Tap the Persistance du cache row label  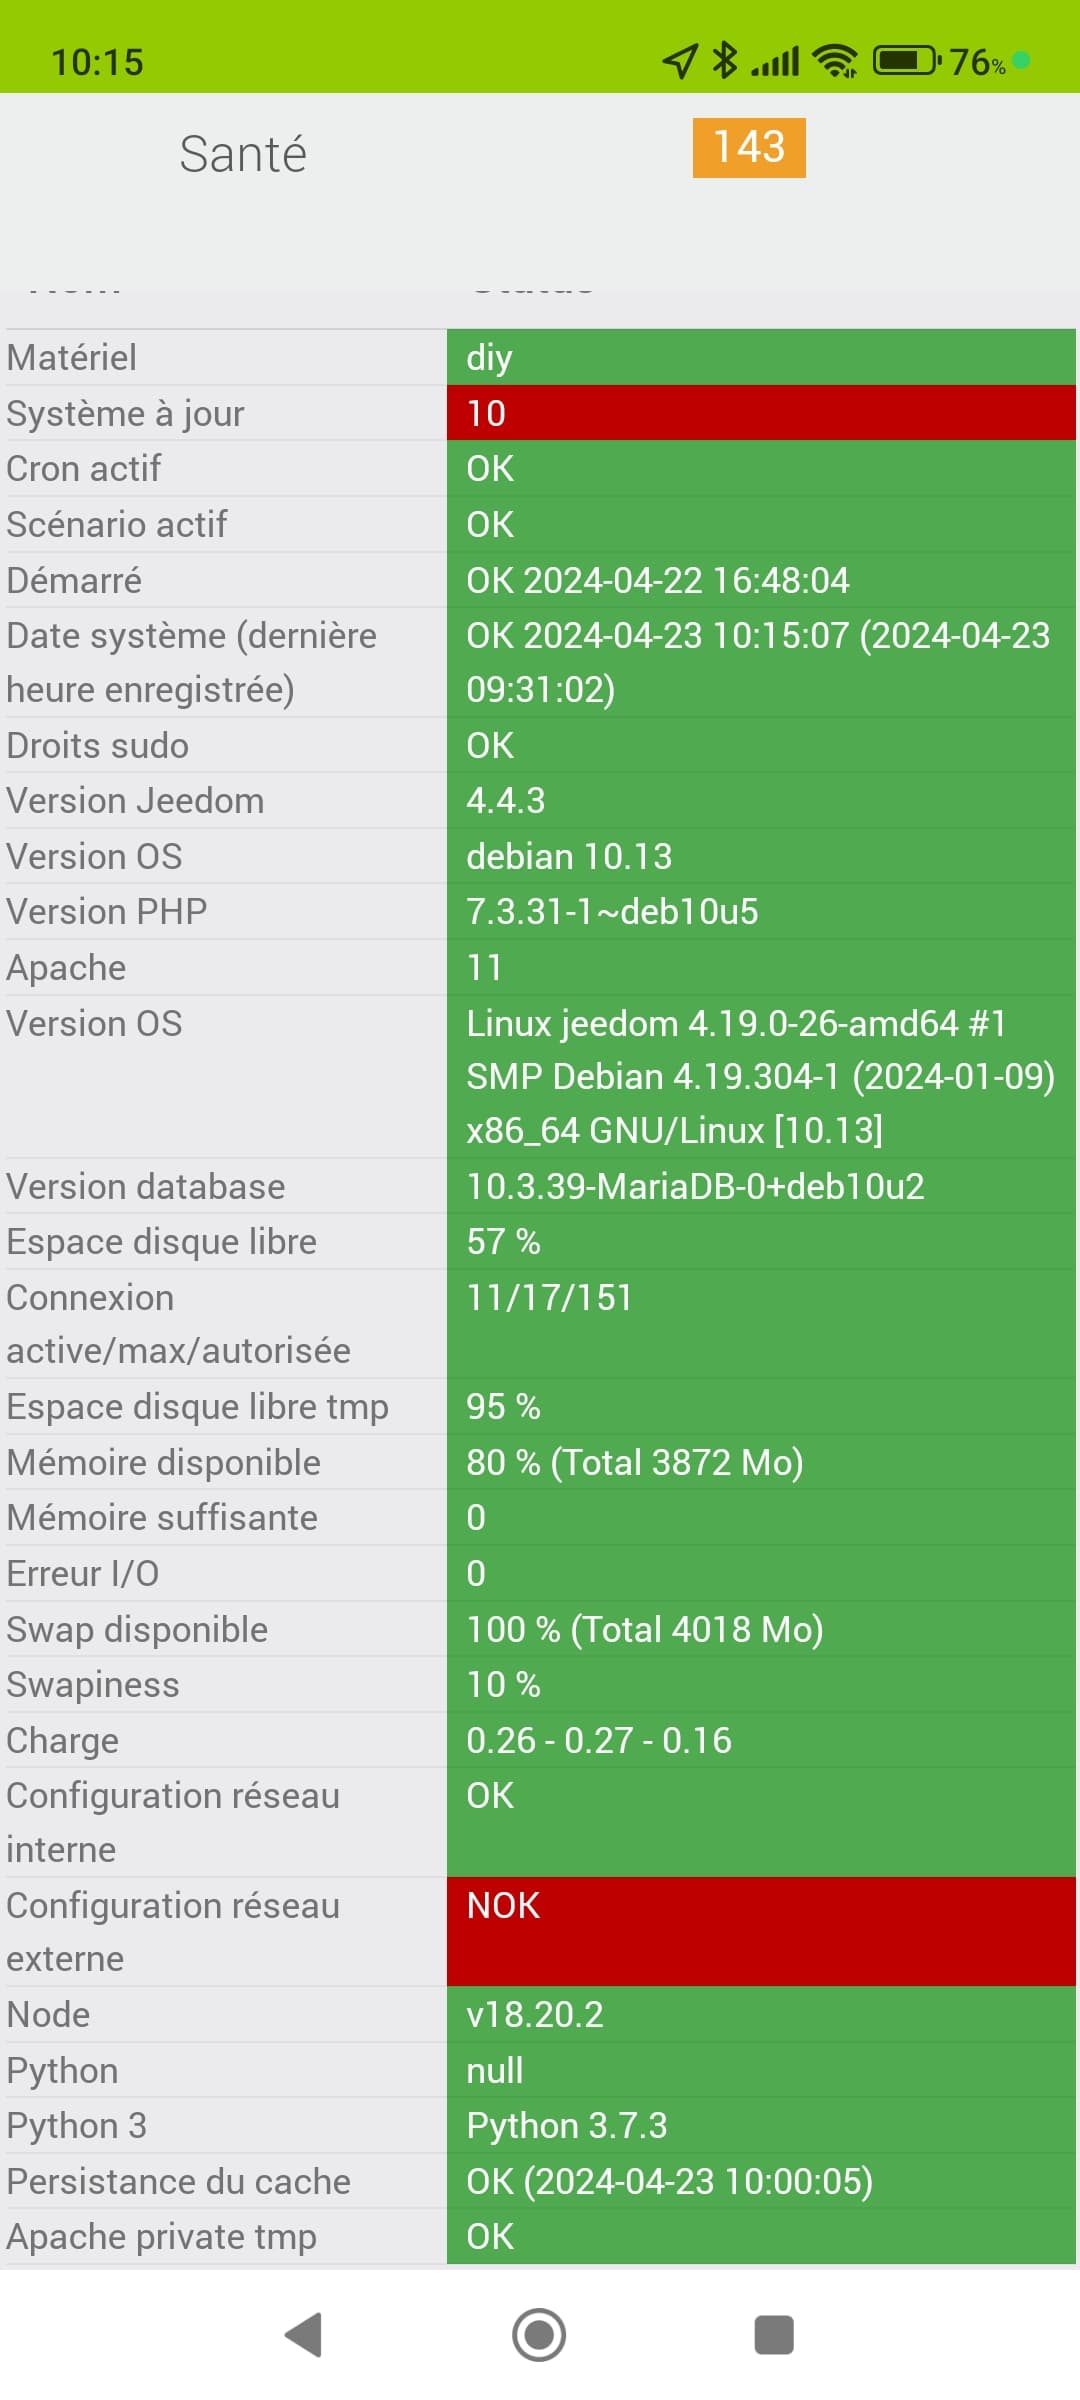point(179,2181)
